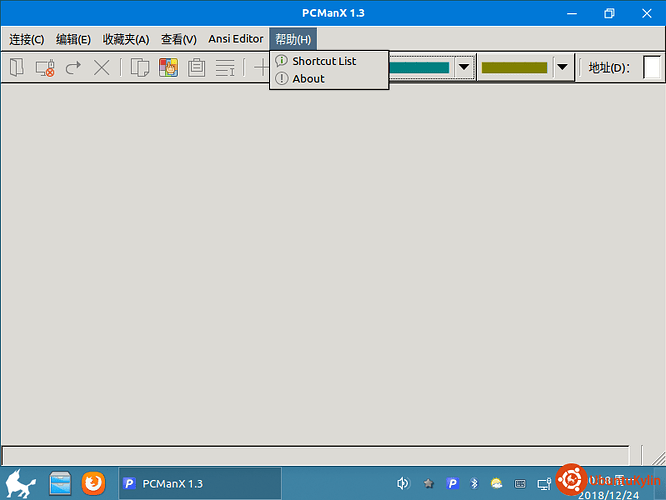Click the 2018/12/24 date on taskbar
Viewport: 666px width, 500px height.
click(x=608, y=494)
